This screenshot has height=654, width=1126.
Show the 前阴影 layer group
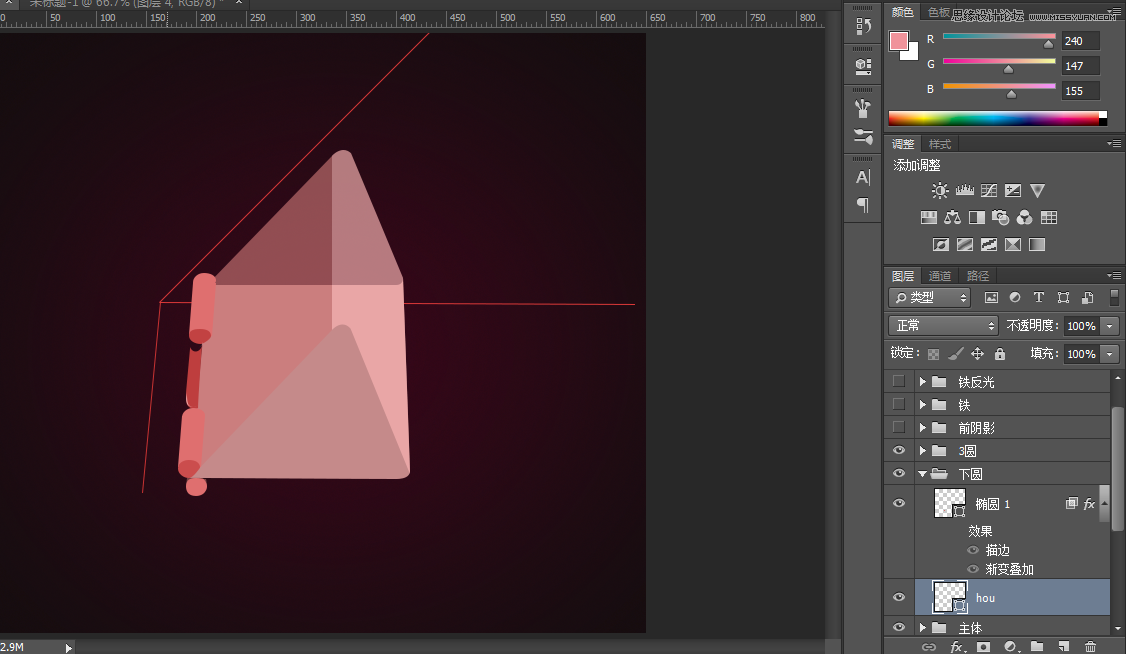(x=898, y=427)
